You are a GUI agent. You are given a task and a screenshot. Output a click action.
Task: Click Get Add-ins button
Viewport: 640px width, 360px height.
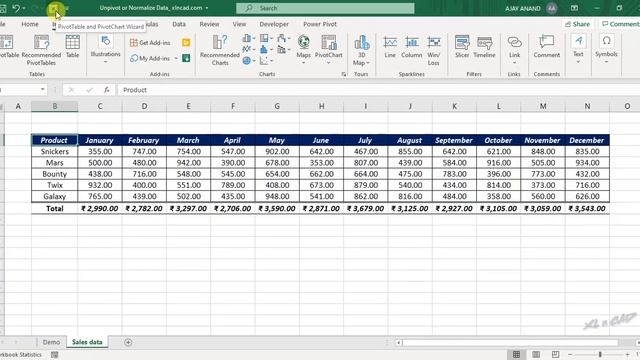click(150, 42)
